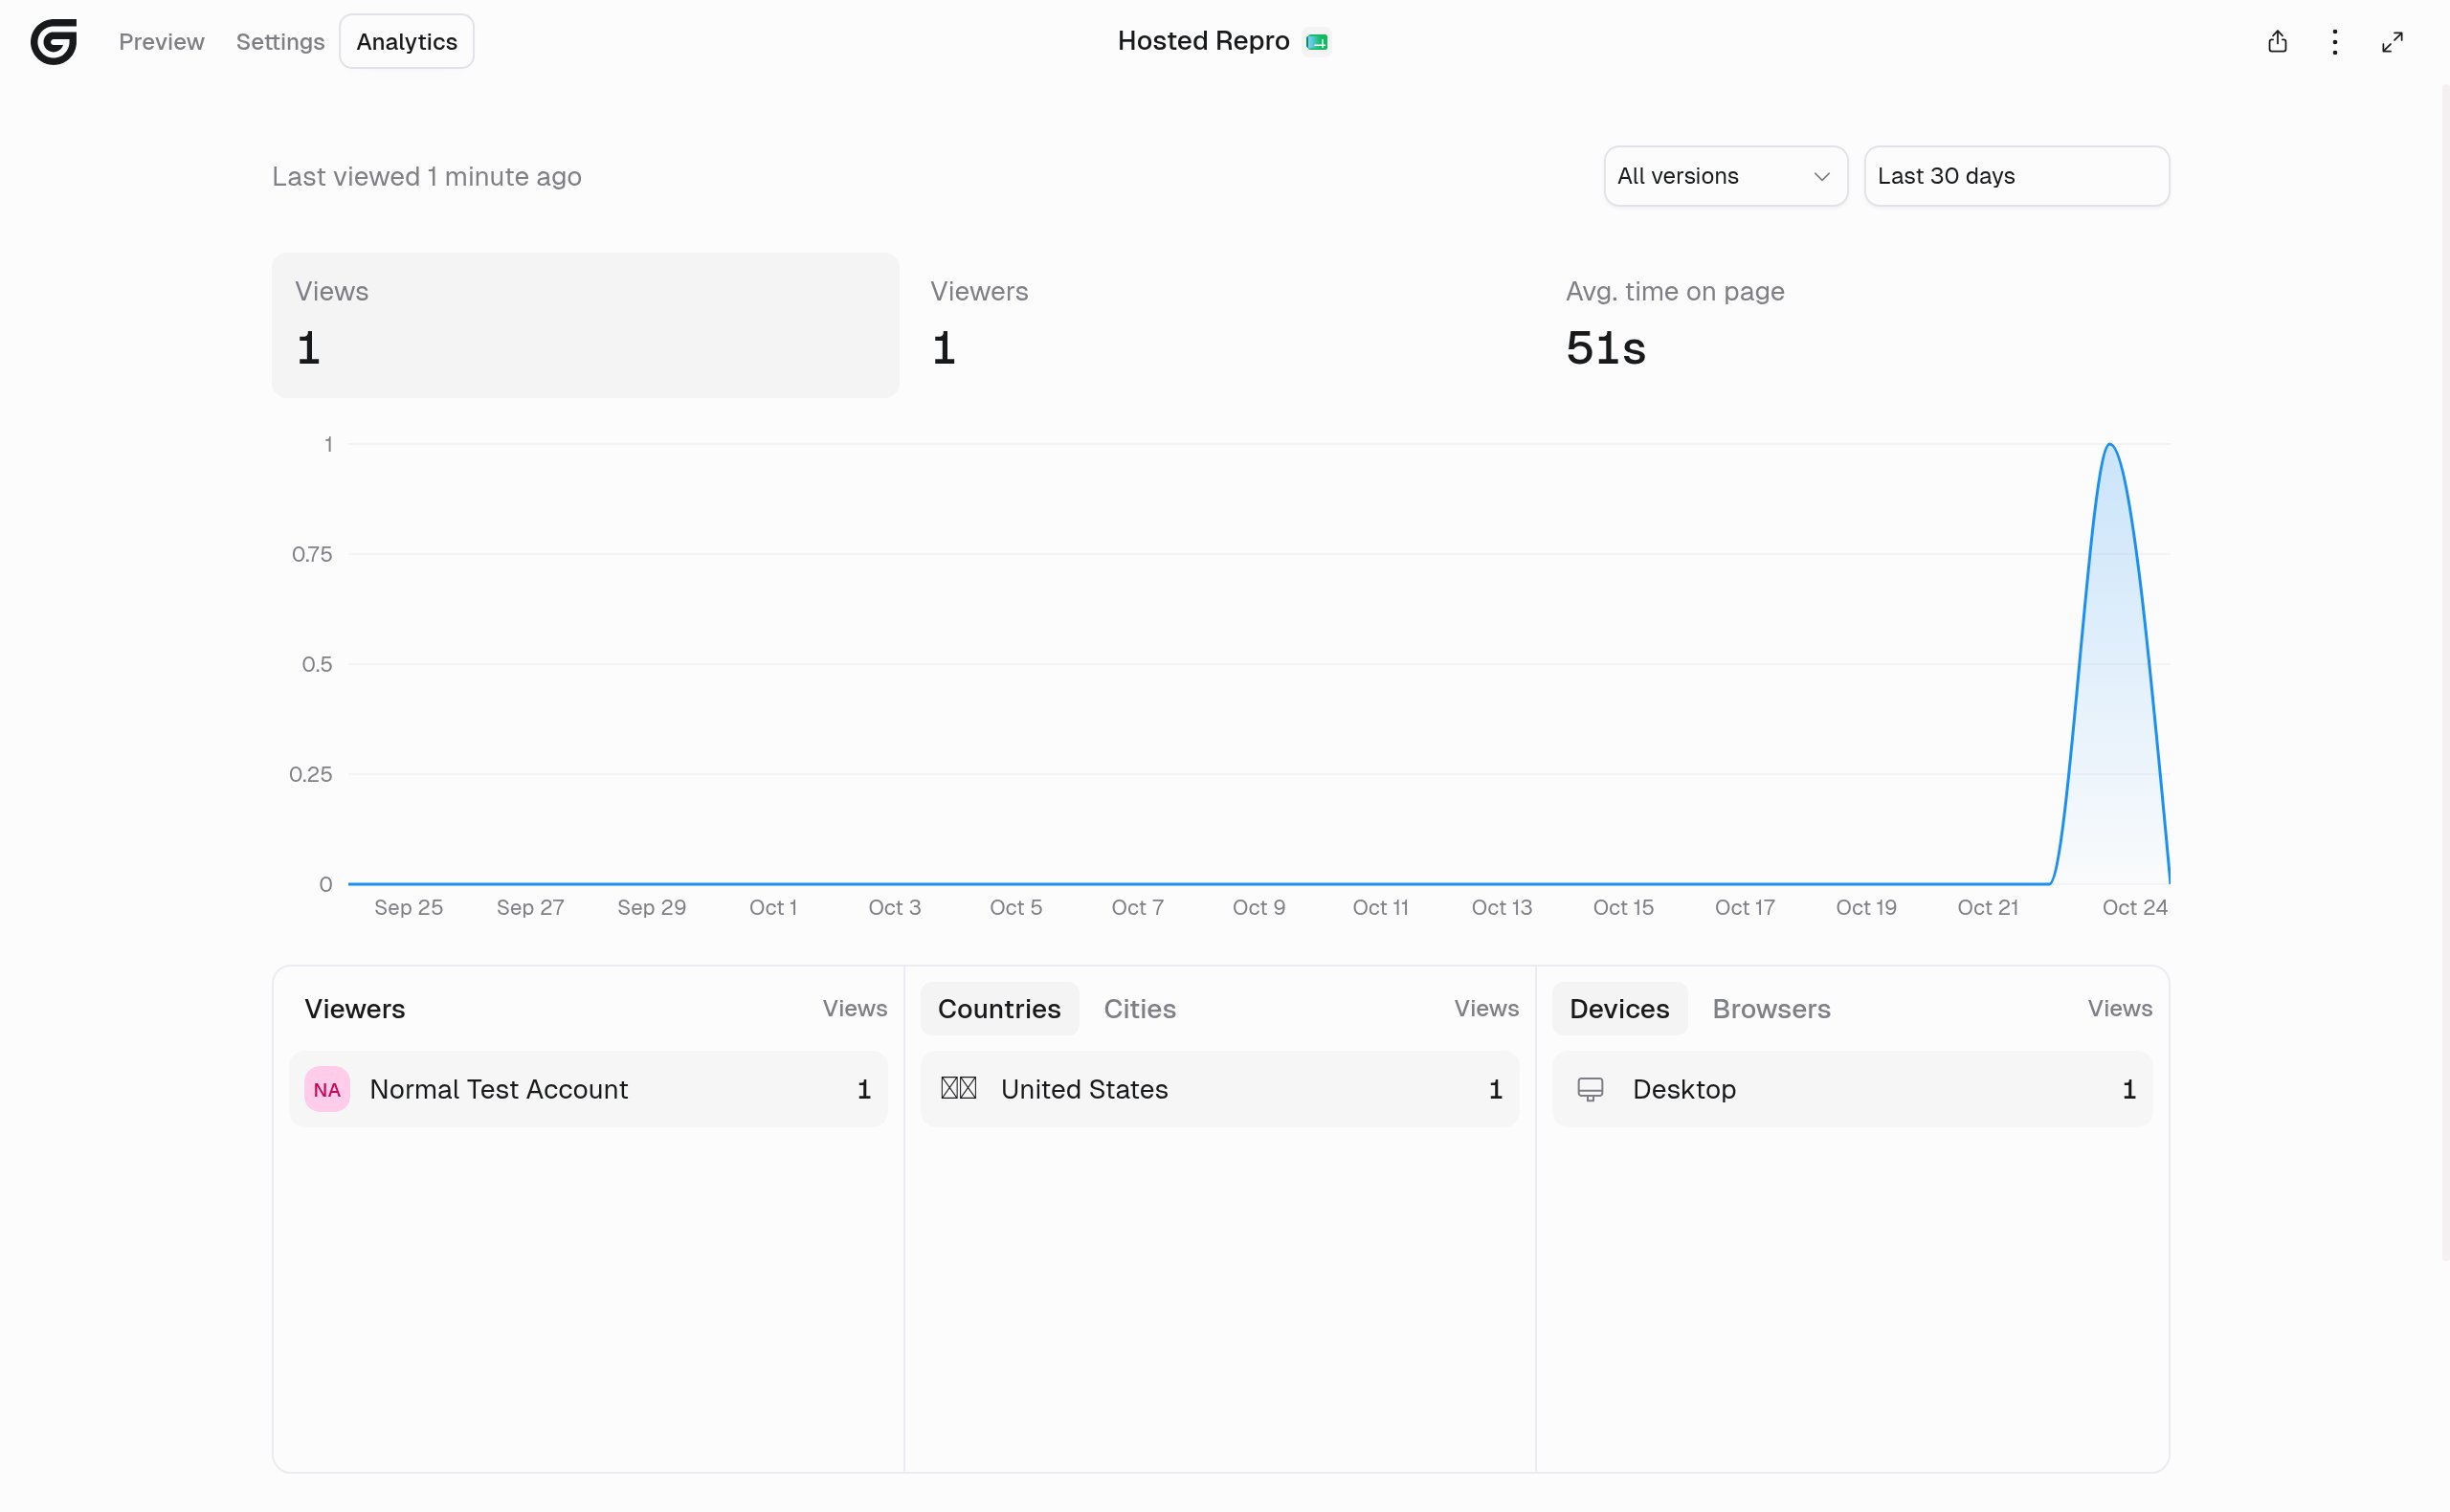Select the Analytics tab
This screenshot has width=2450, height=1512.
407,41
